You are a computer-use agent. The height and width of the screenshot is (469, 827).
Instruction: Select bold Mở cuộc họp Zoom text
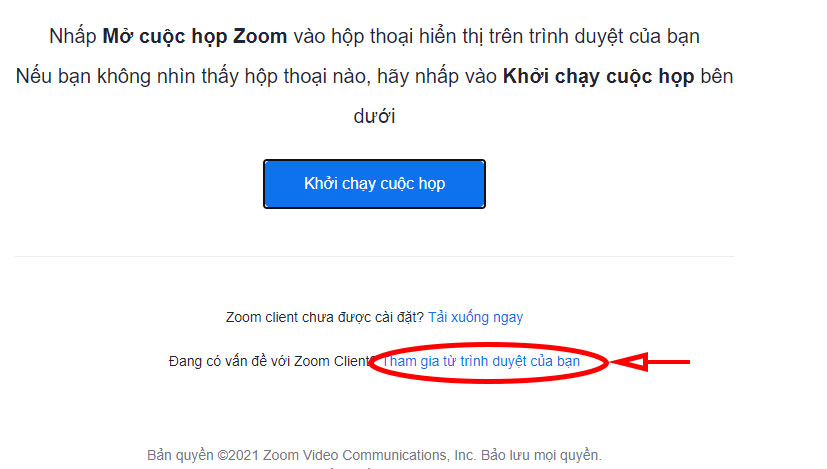click(195, 36)
